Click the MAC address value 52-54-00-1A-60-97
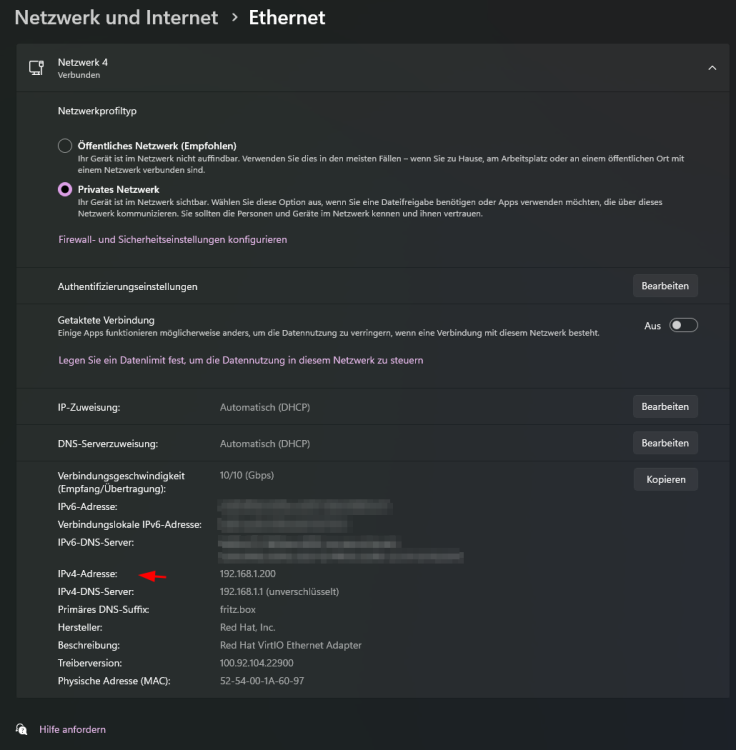736x750 pixels. point(262,681)
